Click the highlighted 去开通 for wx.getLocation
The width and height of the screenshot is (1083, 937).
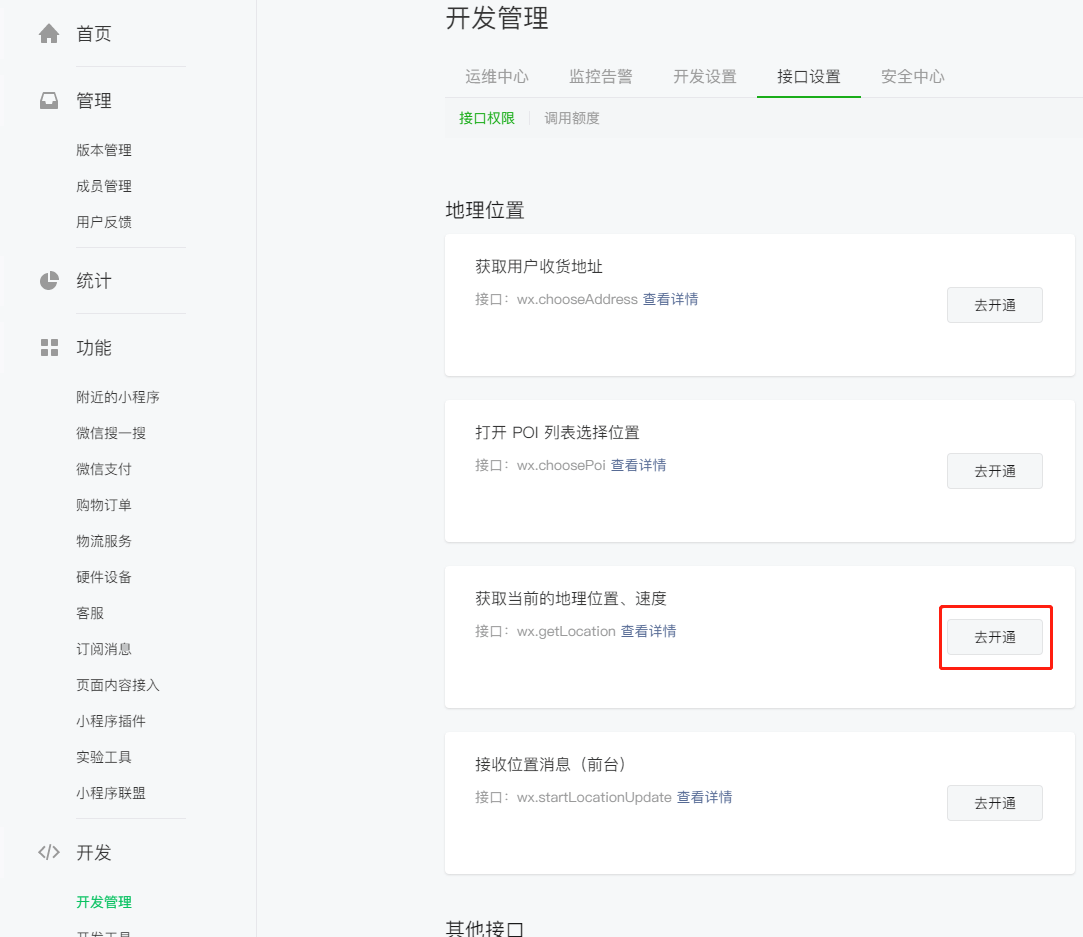pos(994,637)
